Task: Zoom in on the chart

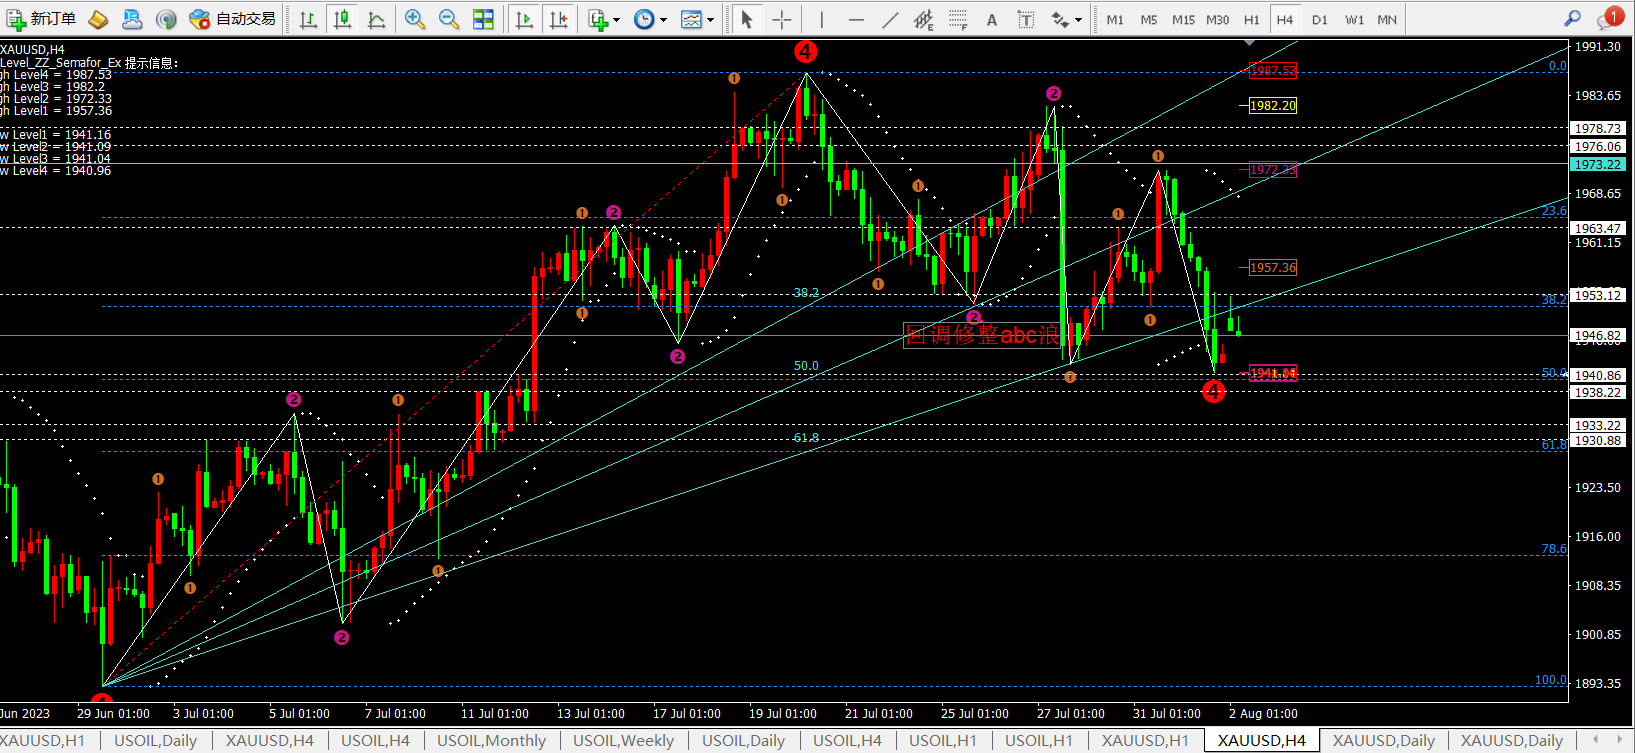Action: coord(415,19)
